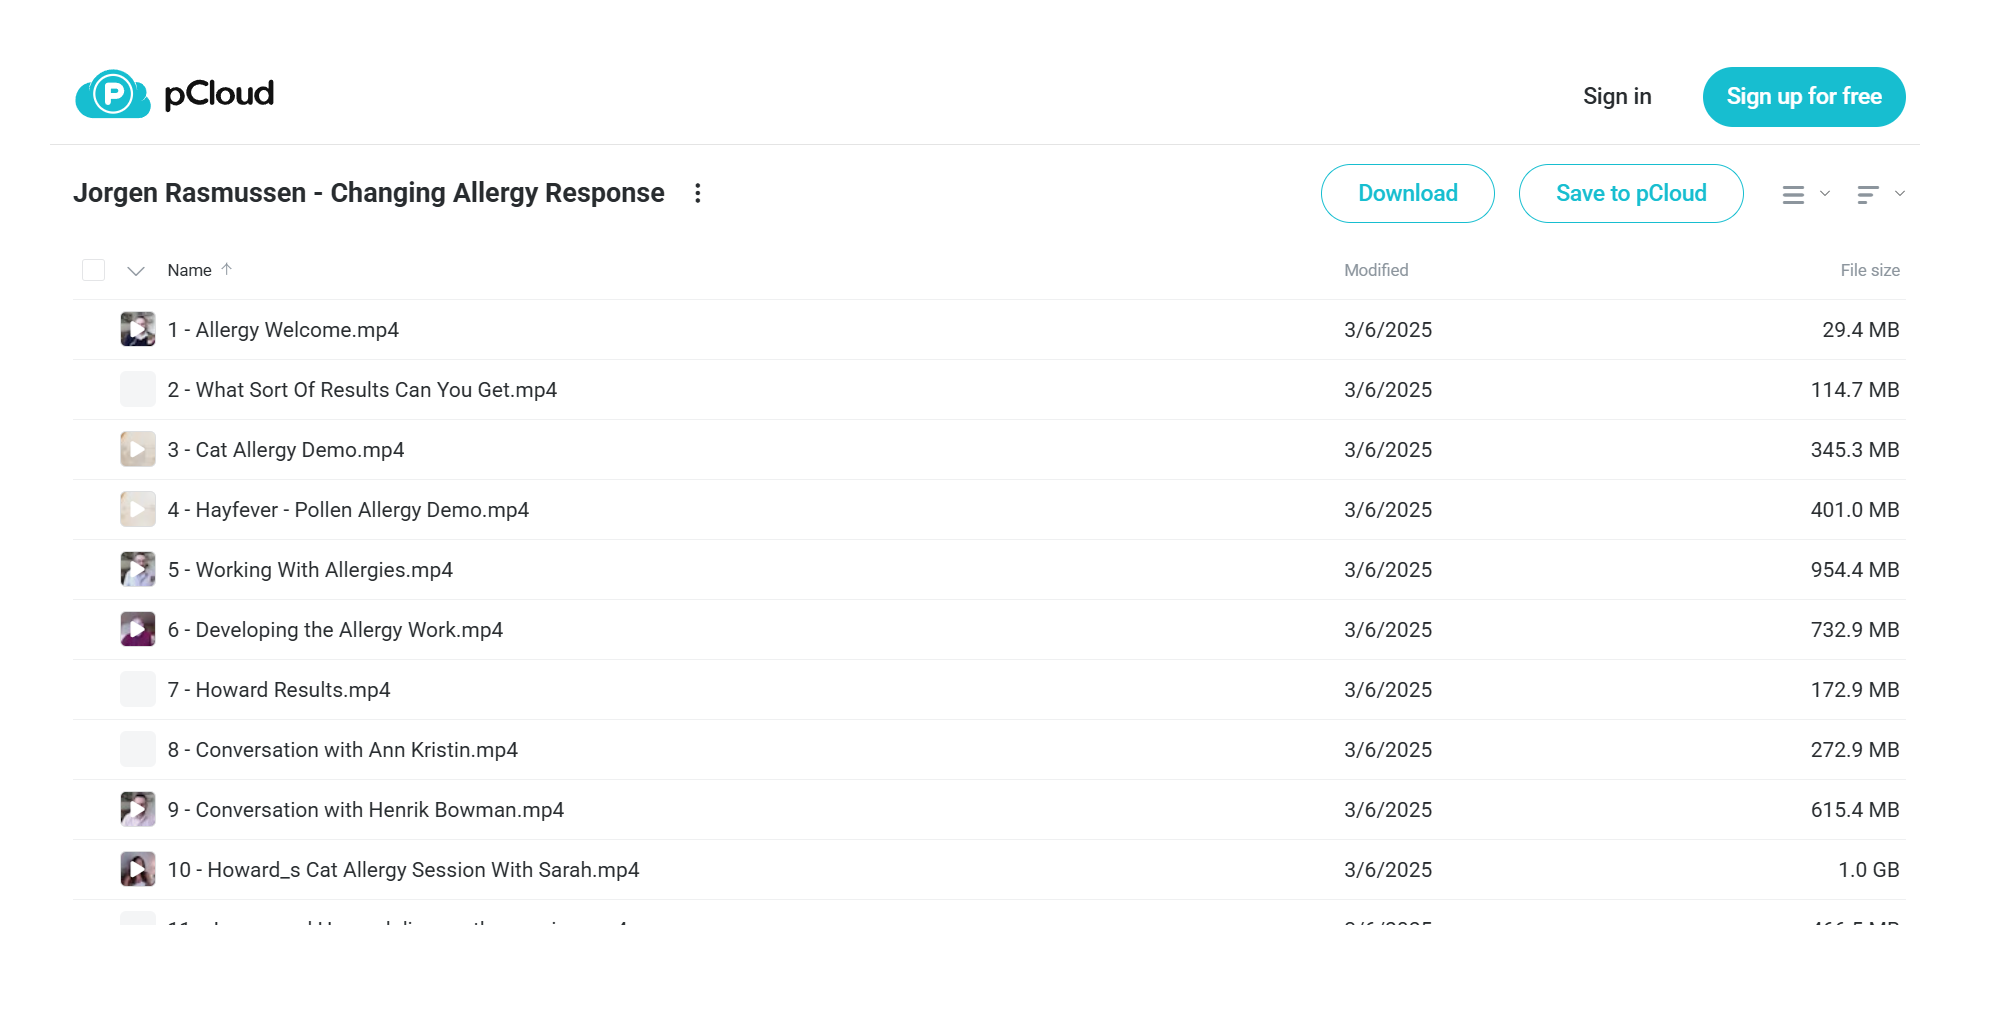
Task: Sort files by the Modified column
Action: [x=1376, y=270]
